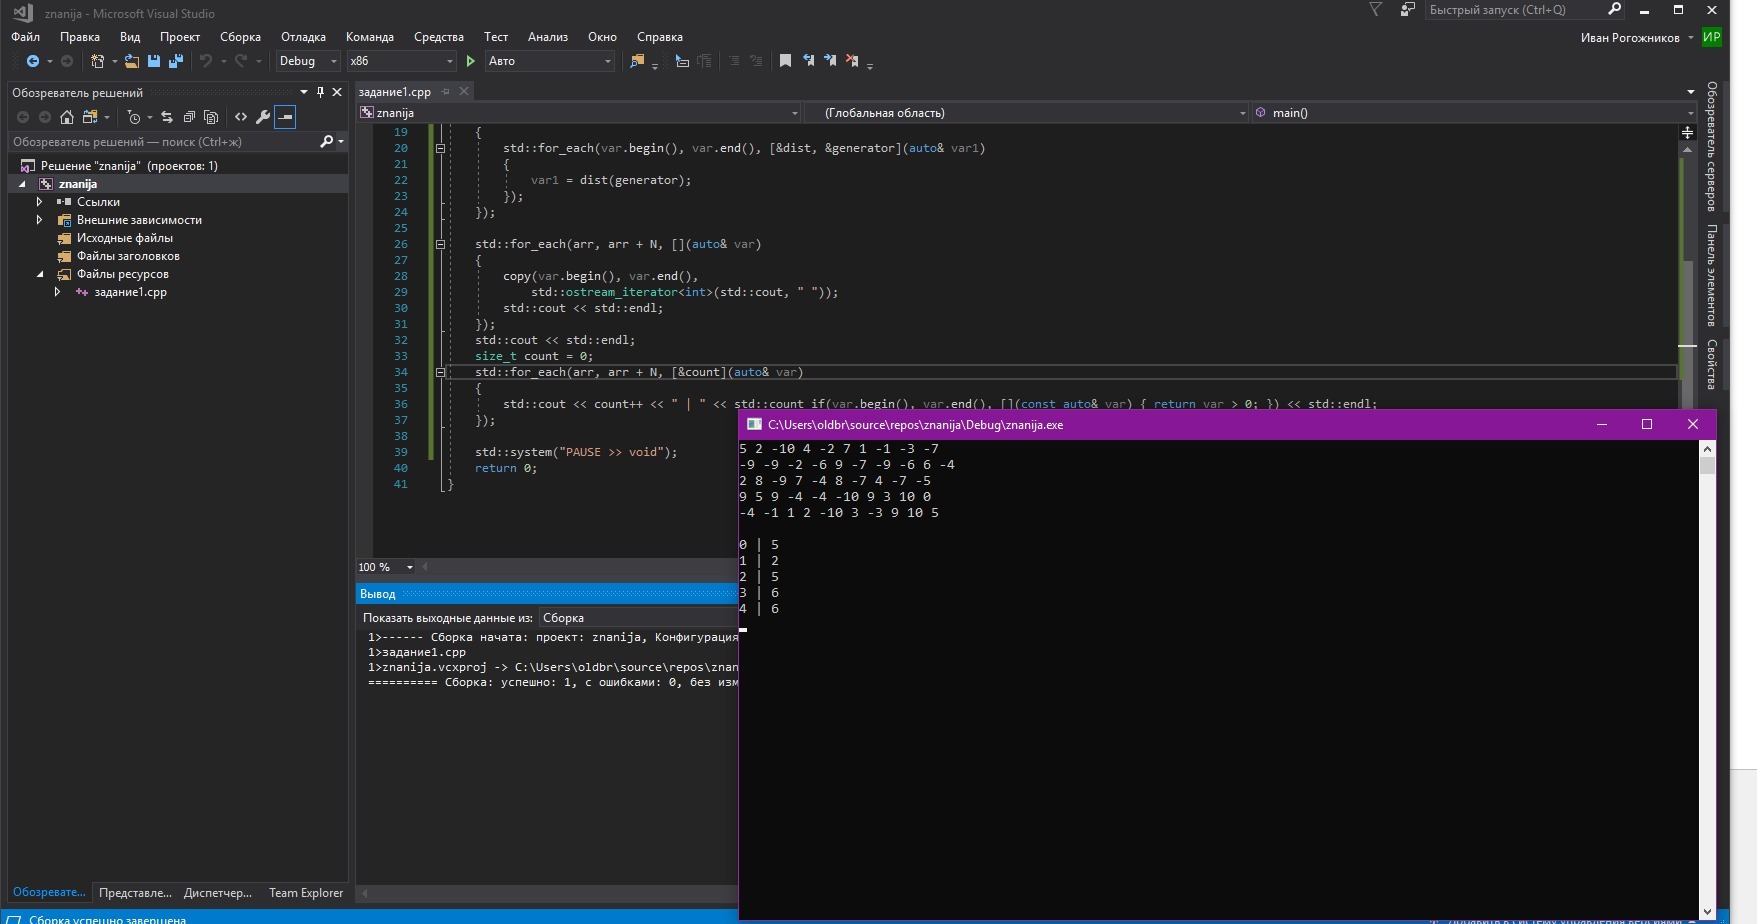Click the View Code angle brackets icon

[241, 117]
